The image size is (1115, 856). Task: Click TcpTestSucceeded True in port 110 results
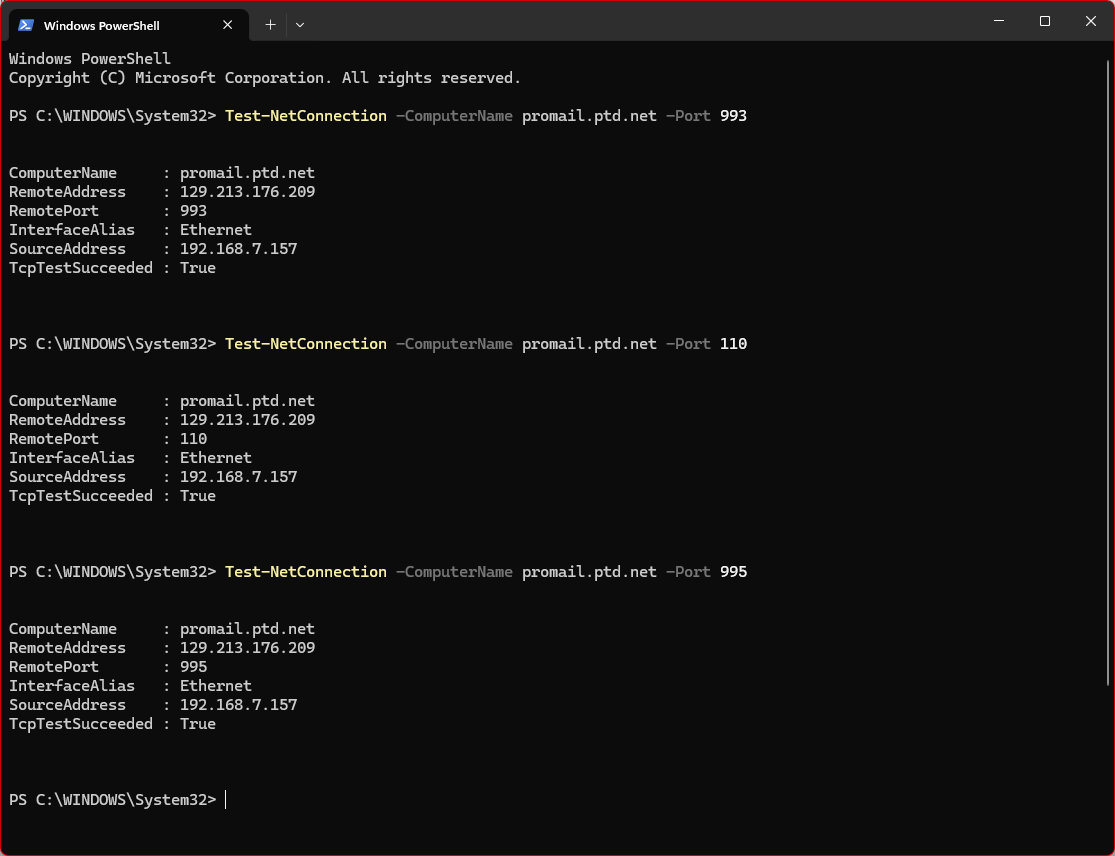coord(198,496)
